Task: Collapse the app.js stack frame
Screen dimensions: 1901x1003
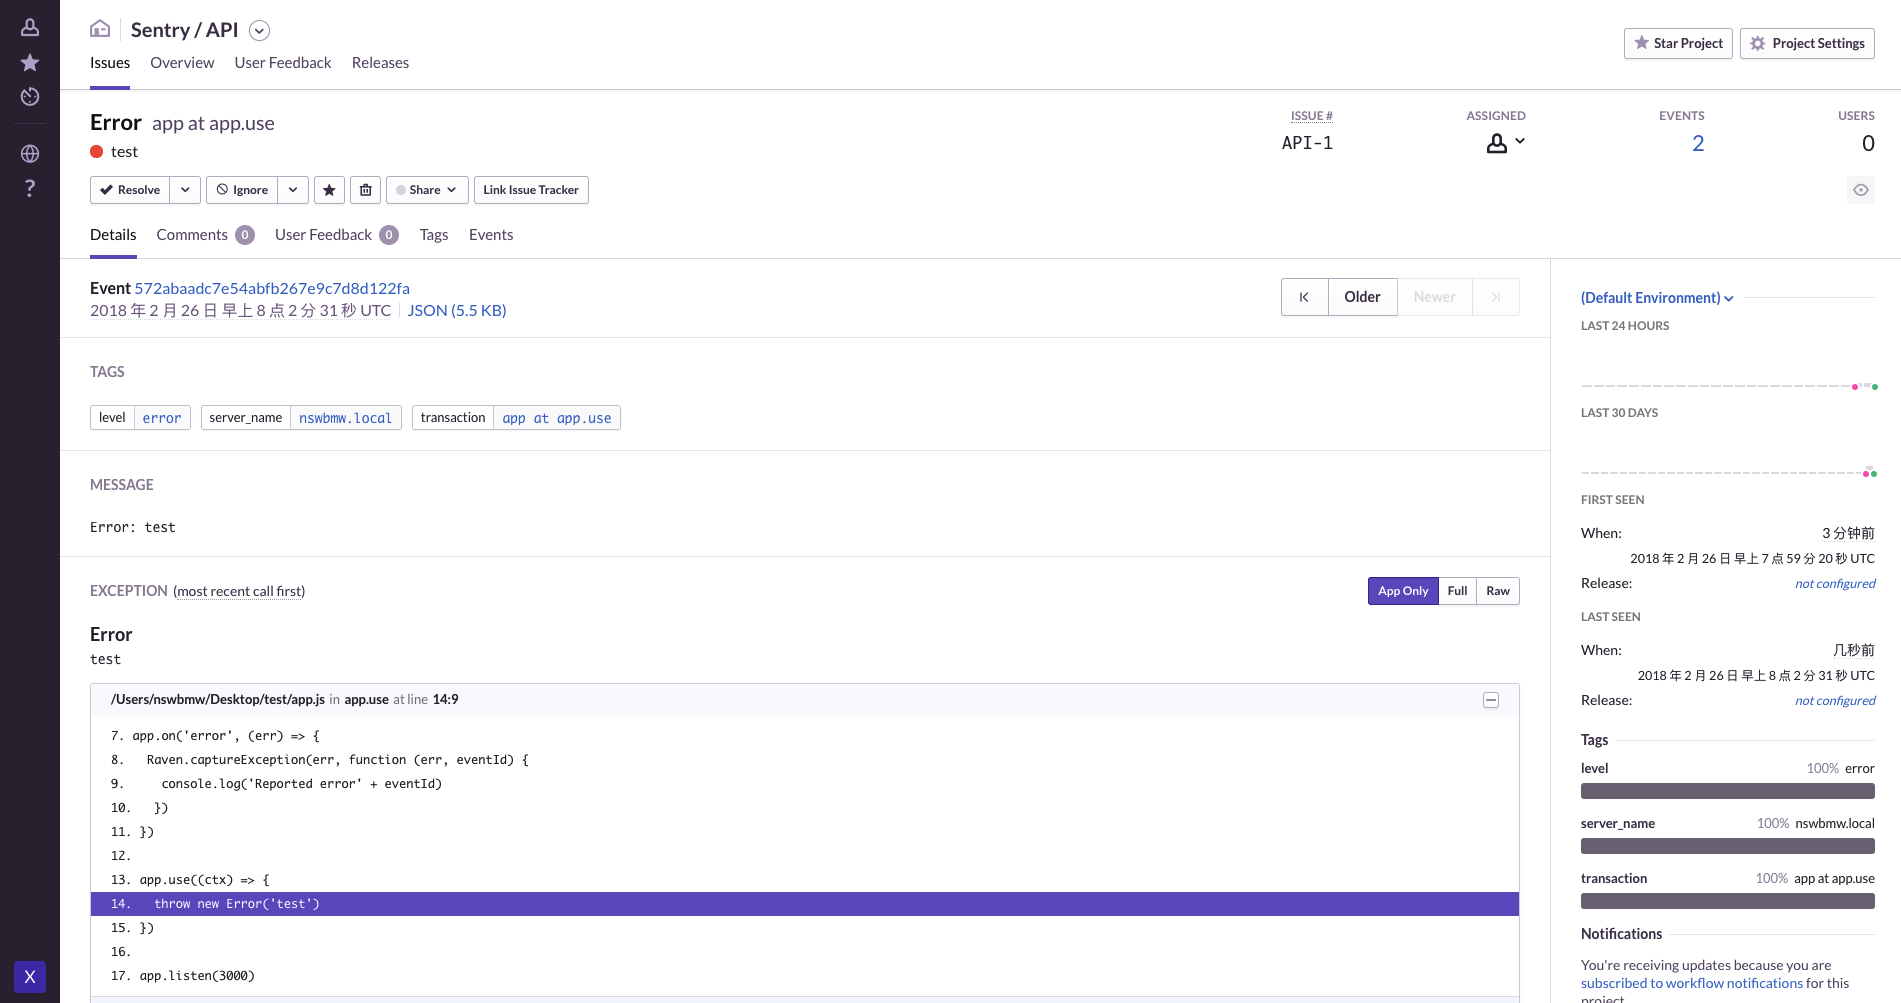Action: tap(1490, 700)
